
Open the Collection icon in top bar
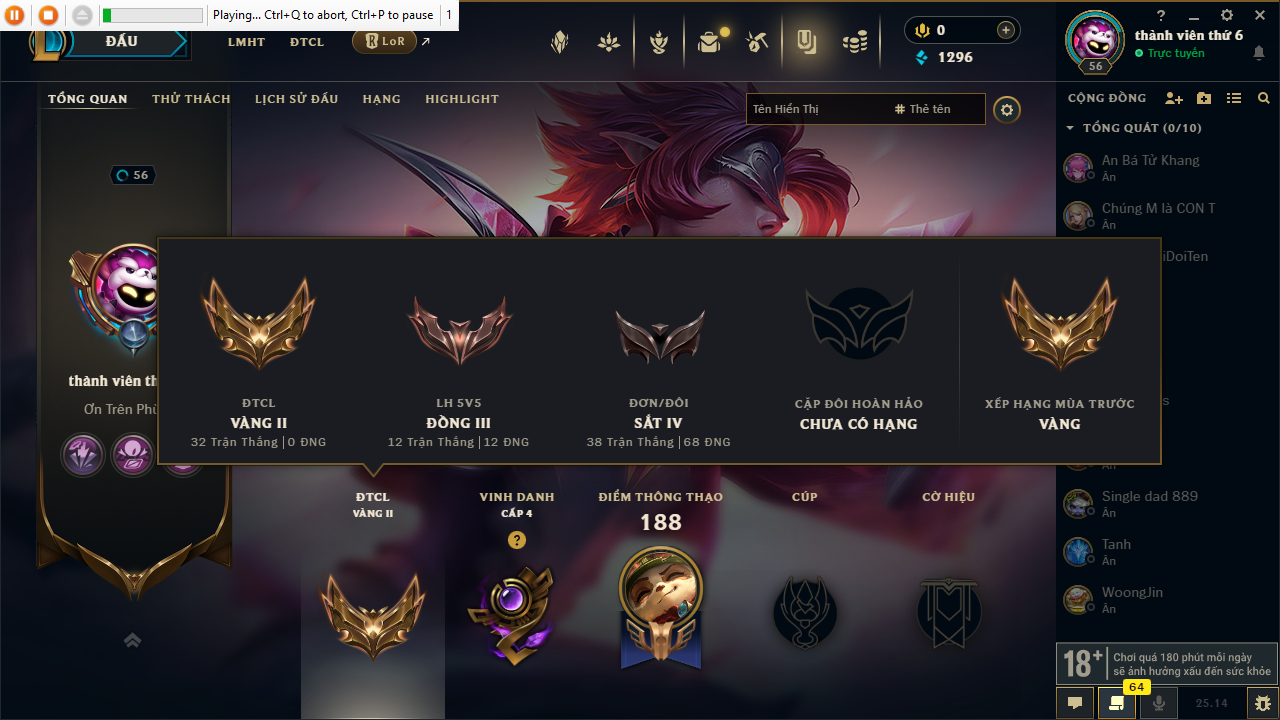coord(805,42)
